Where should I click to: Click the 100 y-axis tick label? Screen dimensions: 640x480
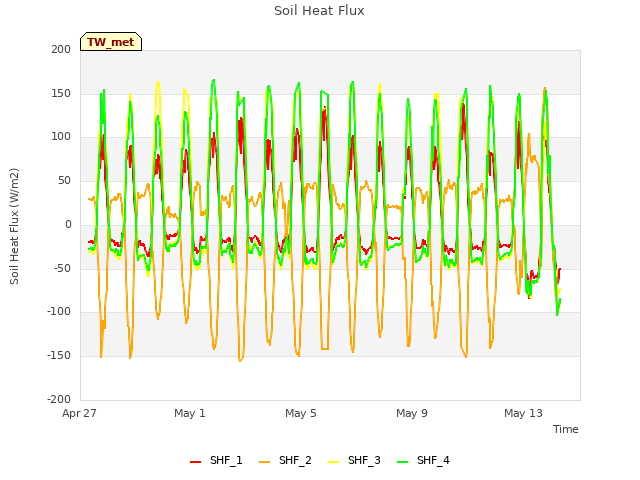pyautogui.click(x=61, y=137)
